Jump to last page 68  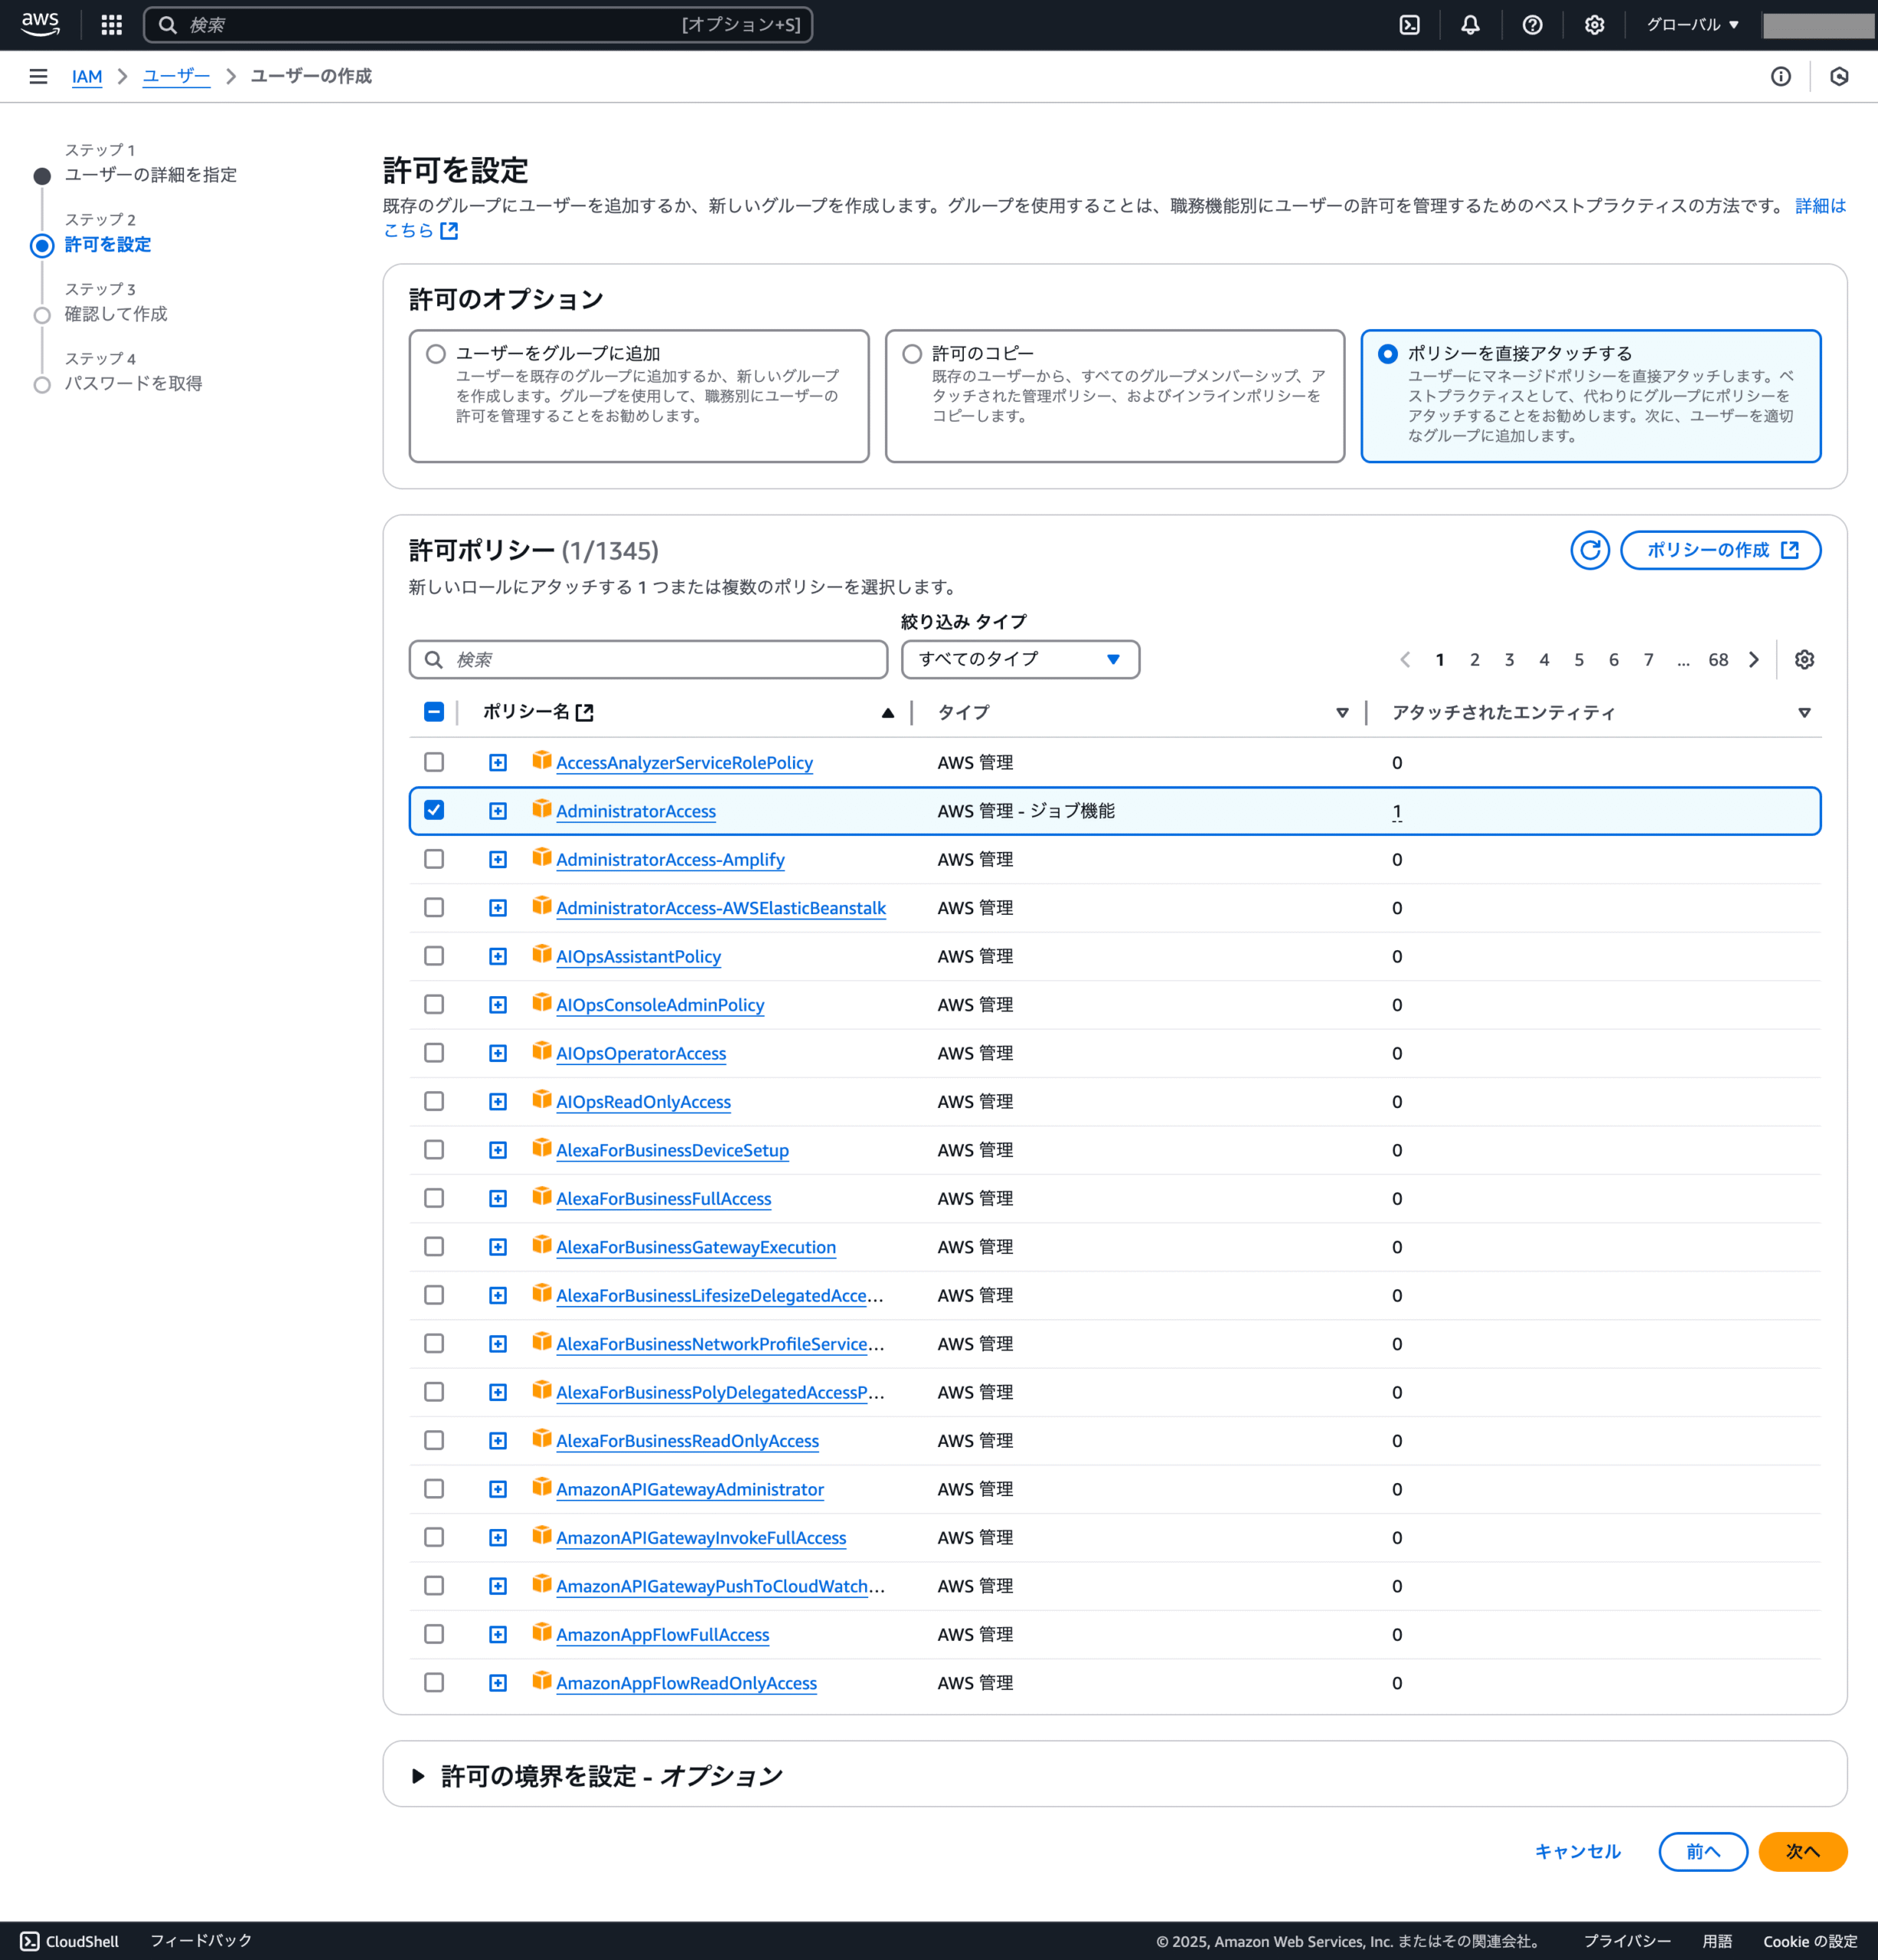(1718, 659)
